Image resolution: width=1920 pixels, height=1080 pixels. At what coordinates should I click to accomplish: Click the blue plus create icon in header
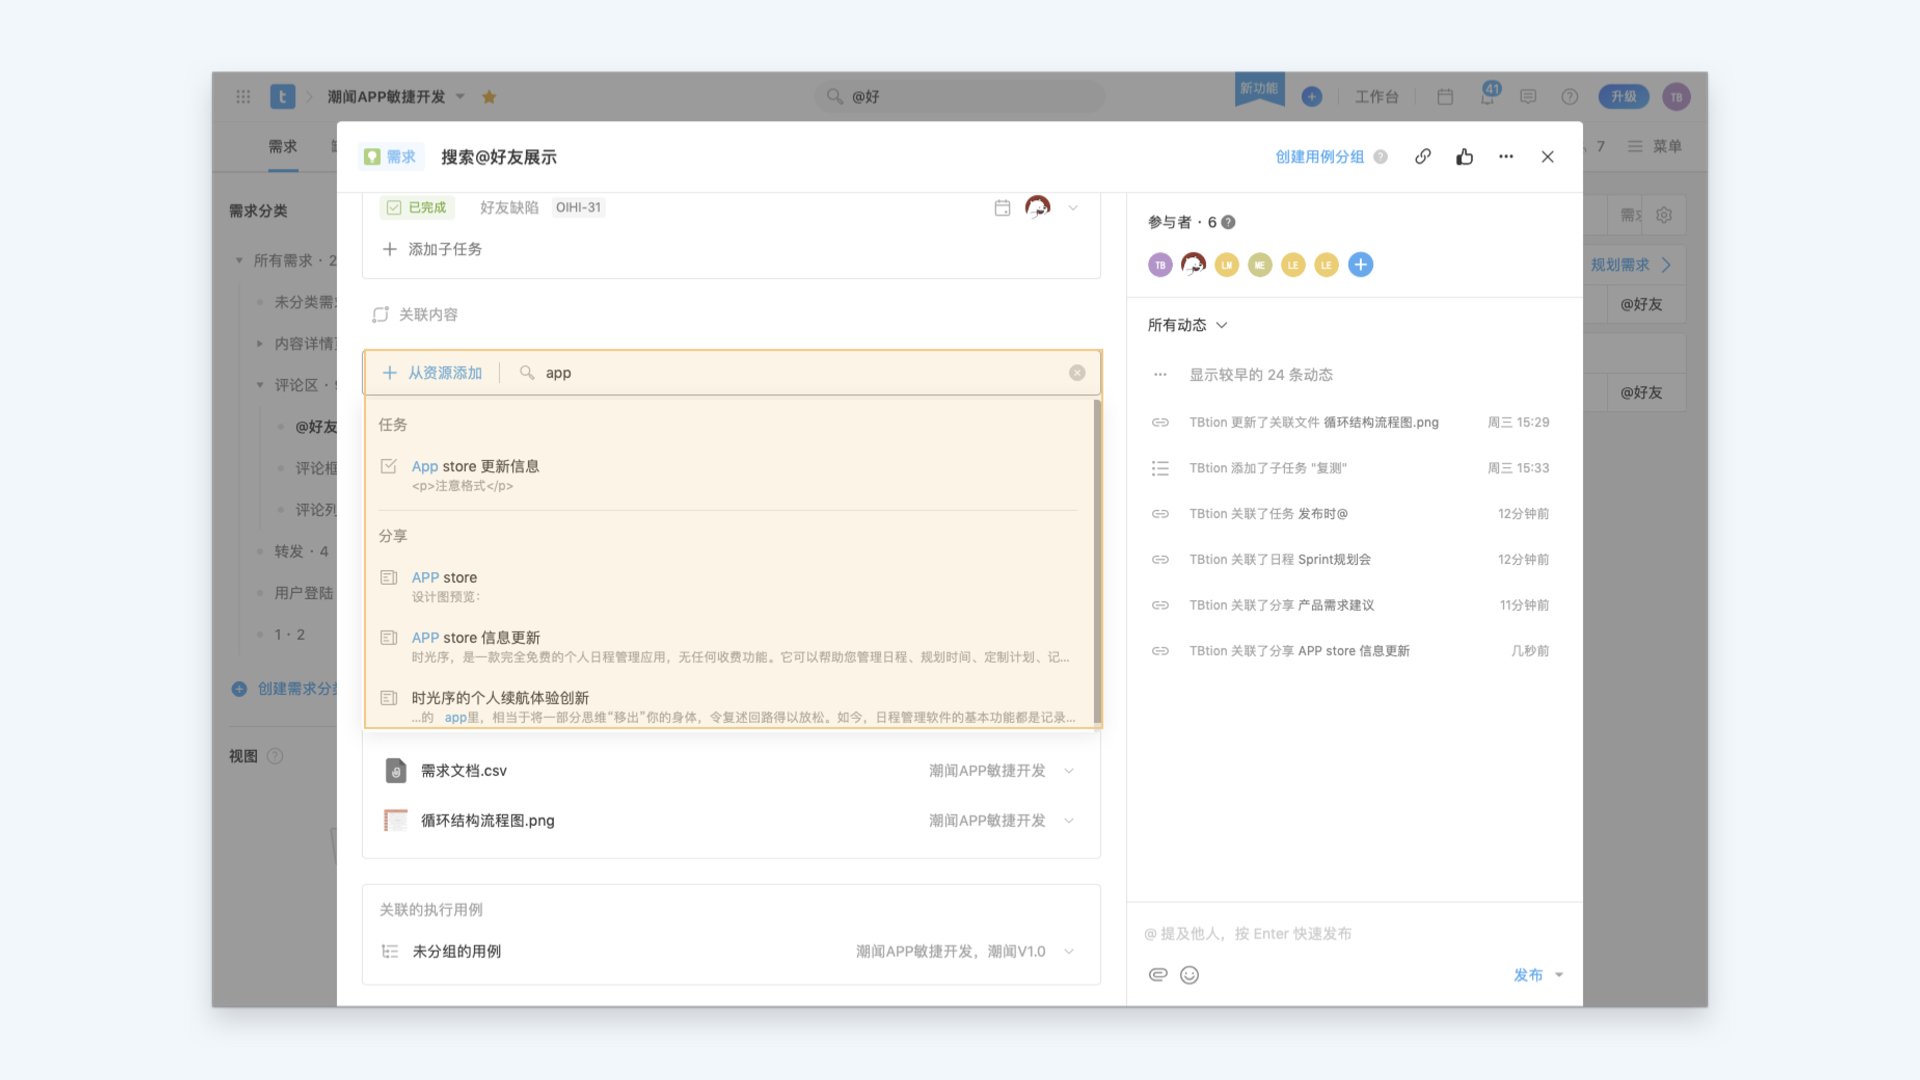pos(1312,97)
